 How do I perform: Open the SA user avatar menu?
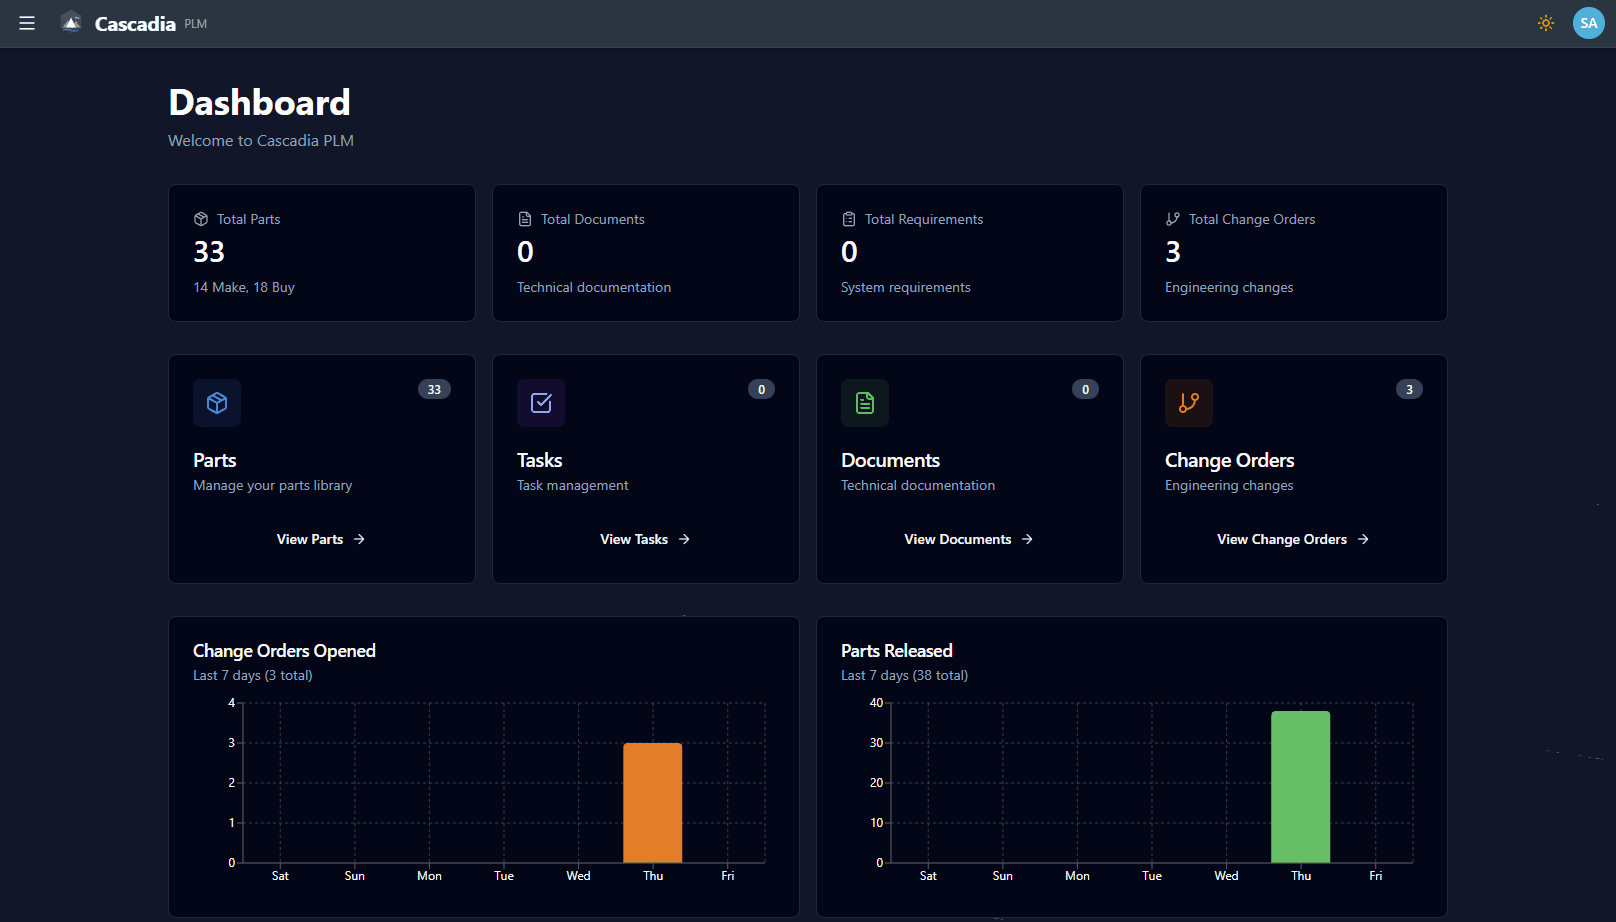(x=1588, y=23)
